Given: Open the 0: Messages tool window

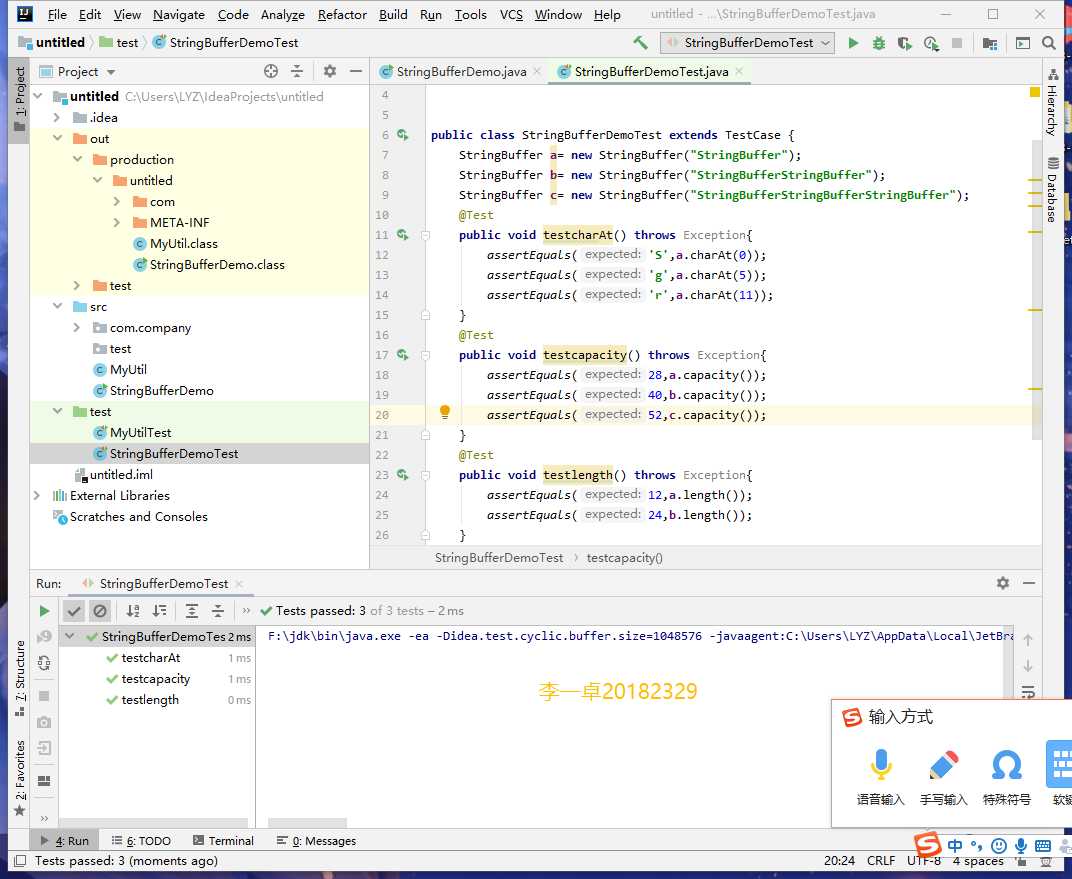Looking at the screenshot, I should (316, 841).
